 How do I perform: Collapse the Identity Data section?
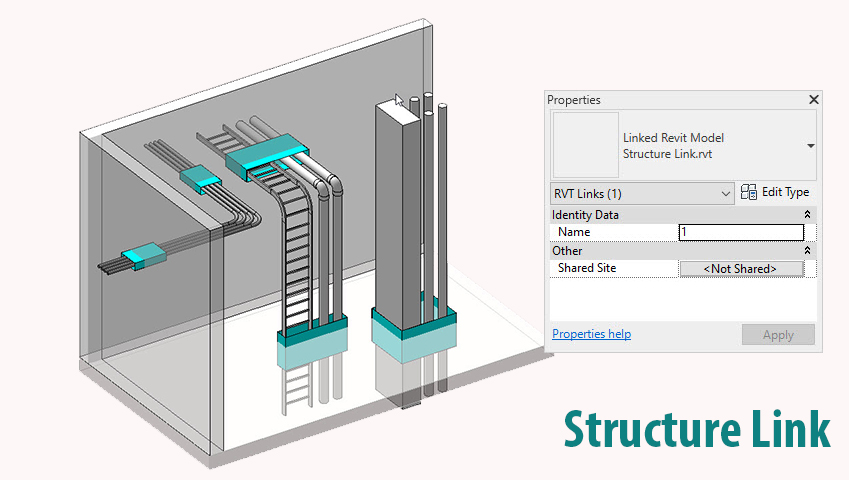[807, 215]
